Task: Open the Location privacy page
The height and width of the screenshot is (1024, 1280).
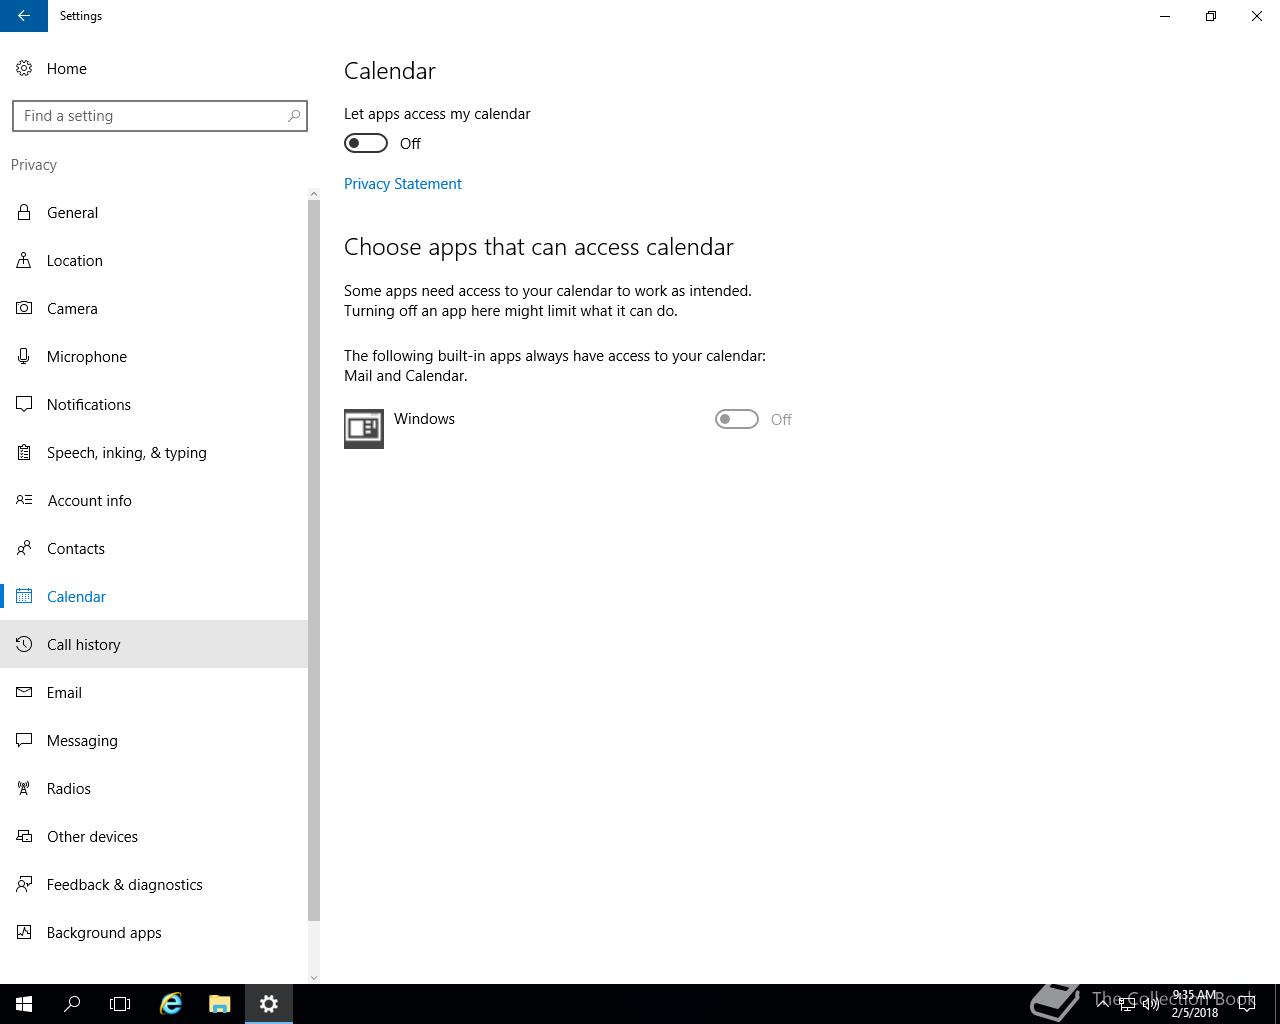Action: [154, 260]
